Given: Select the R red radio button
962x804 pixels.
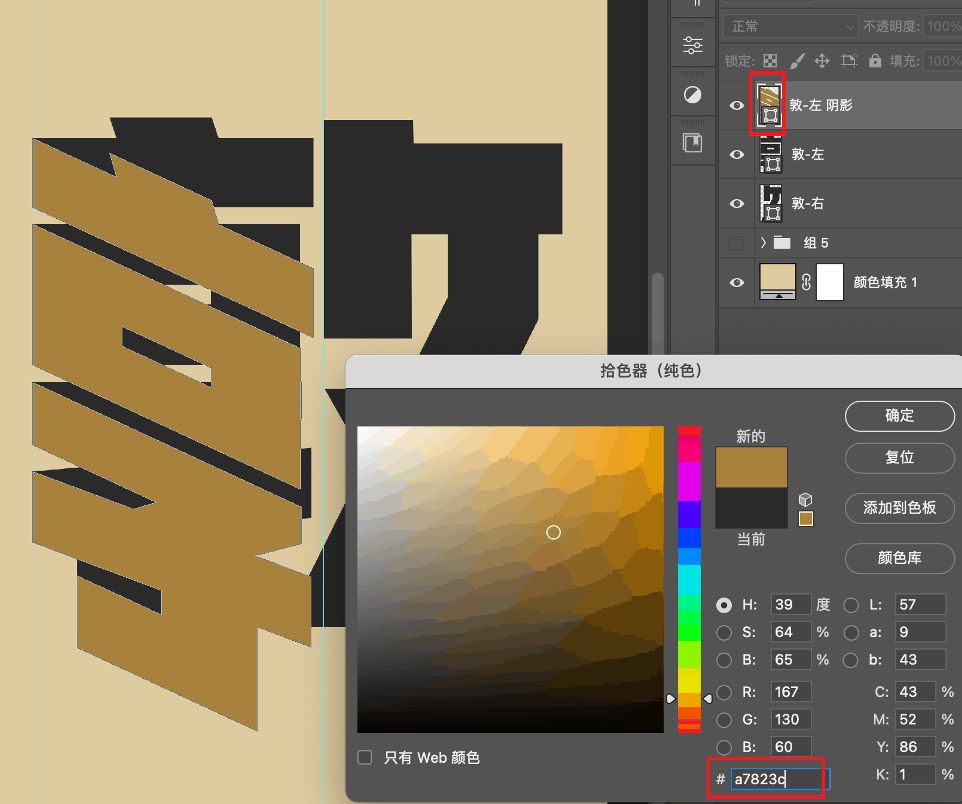Looking at the screenshot, I should click(724, 692).
